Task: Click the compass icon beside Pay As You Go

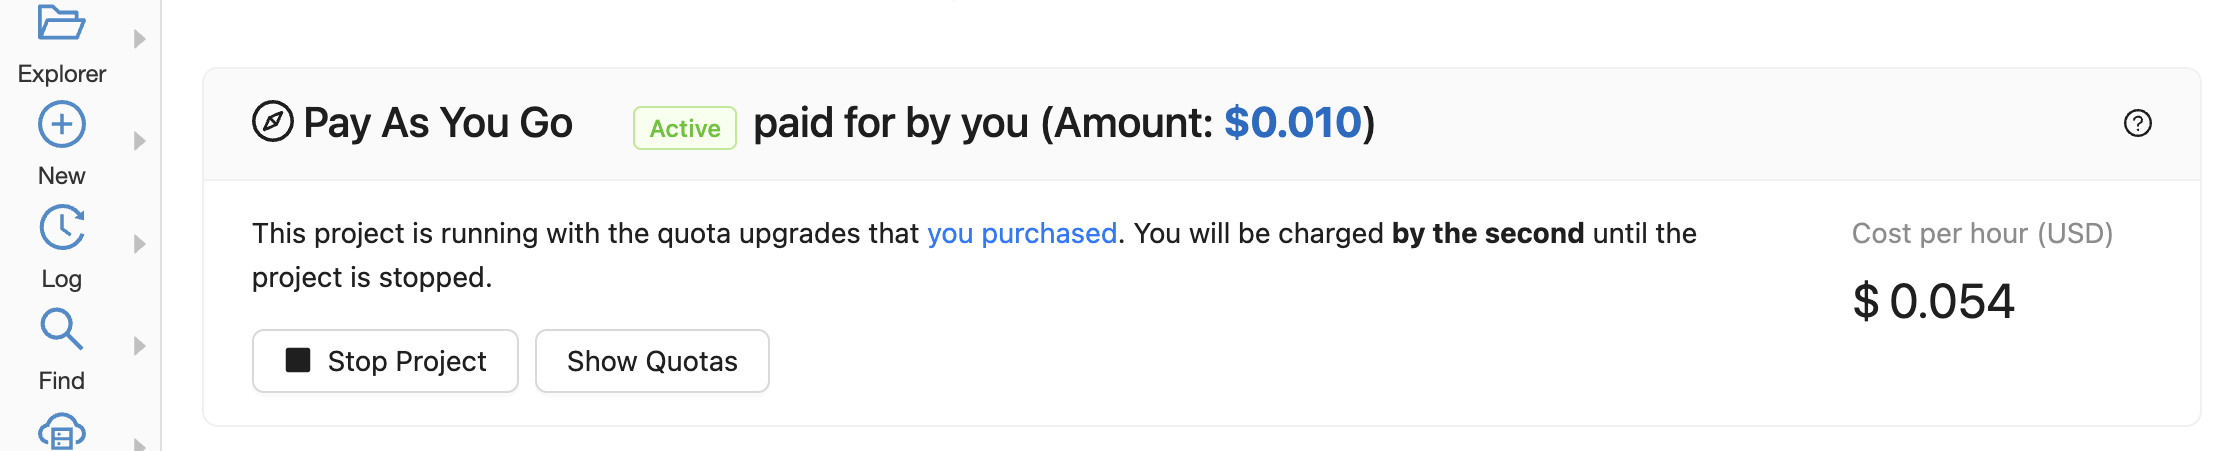Action: (272, 122)
